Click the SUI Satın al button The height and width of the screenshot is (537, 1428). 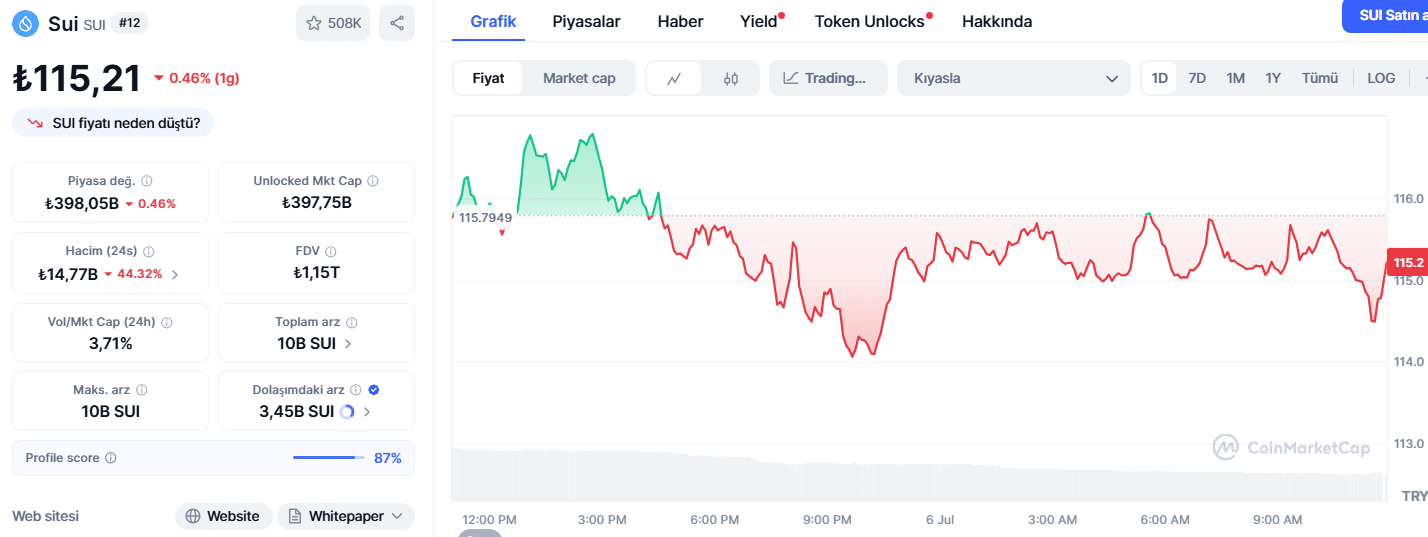[x=1385, y=16]
